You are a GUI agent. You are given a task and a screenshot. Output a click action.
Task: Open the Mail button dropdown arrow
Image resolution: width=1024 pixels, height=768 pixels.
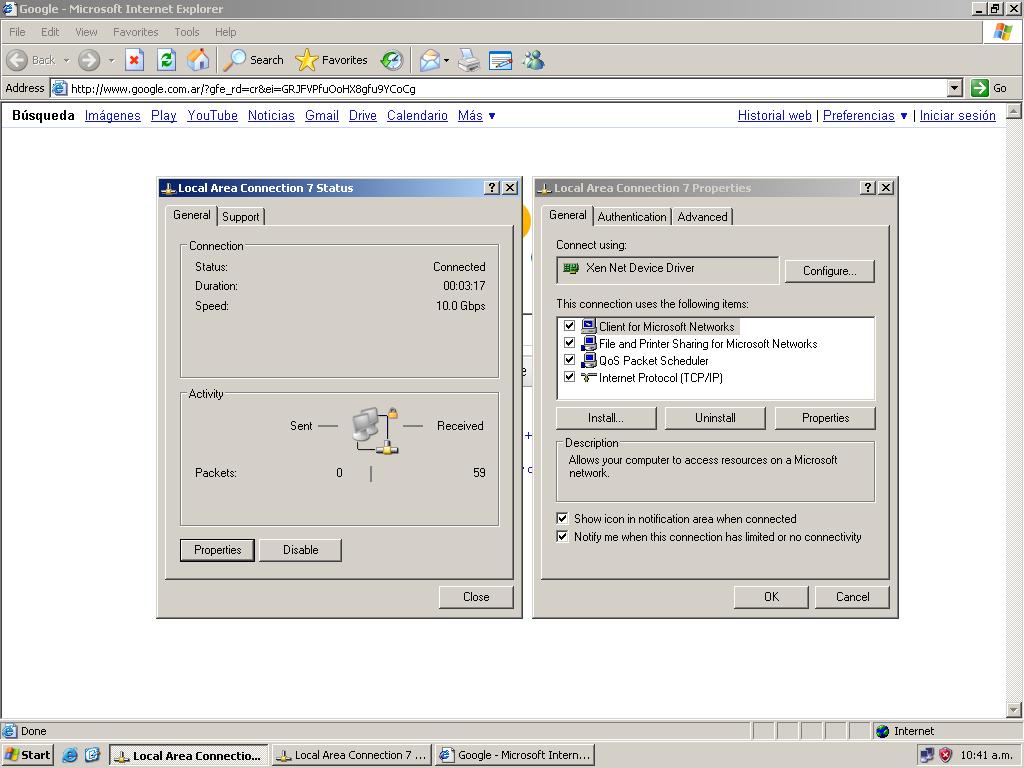point(446,60)
